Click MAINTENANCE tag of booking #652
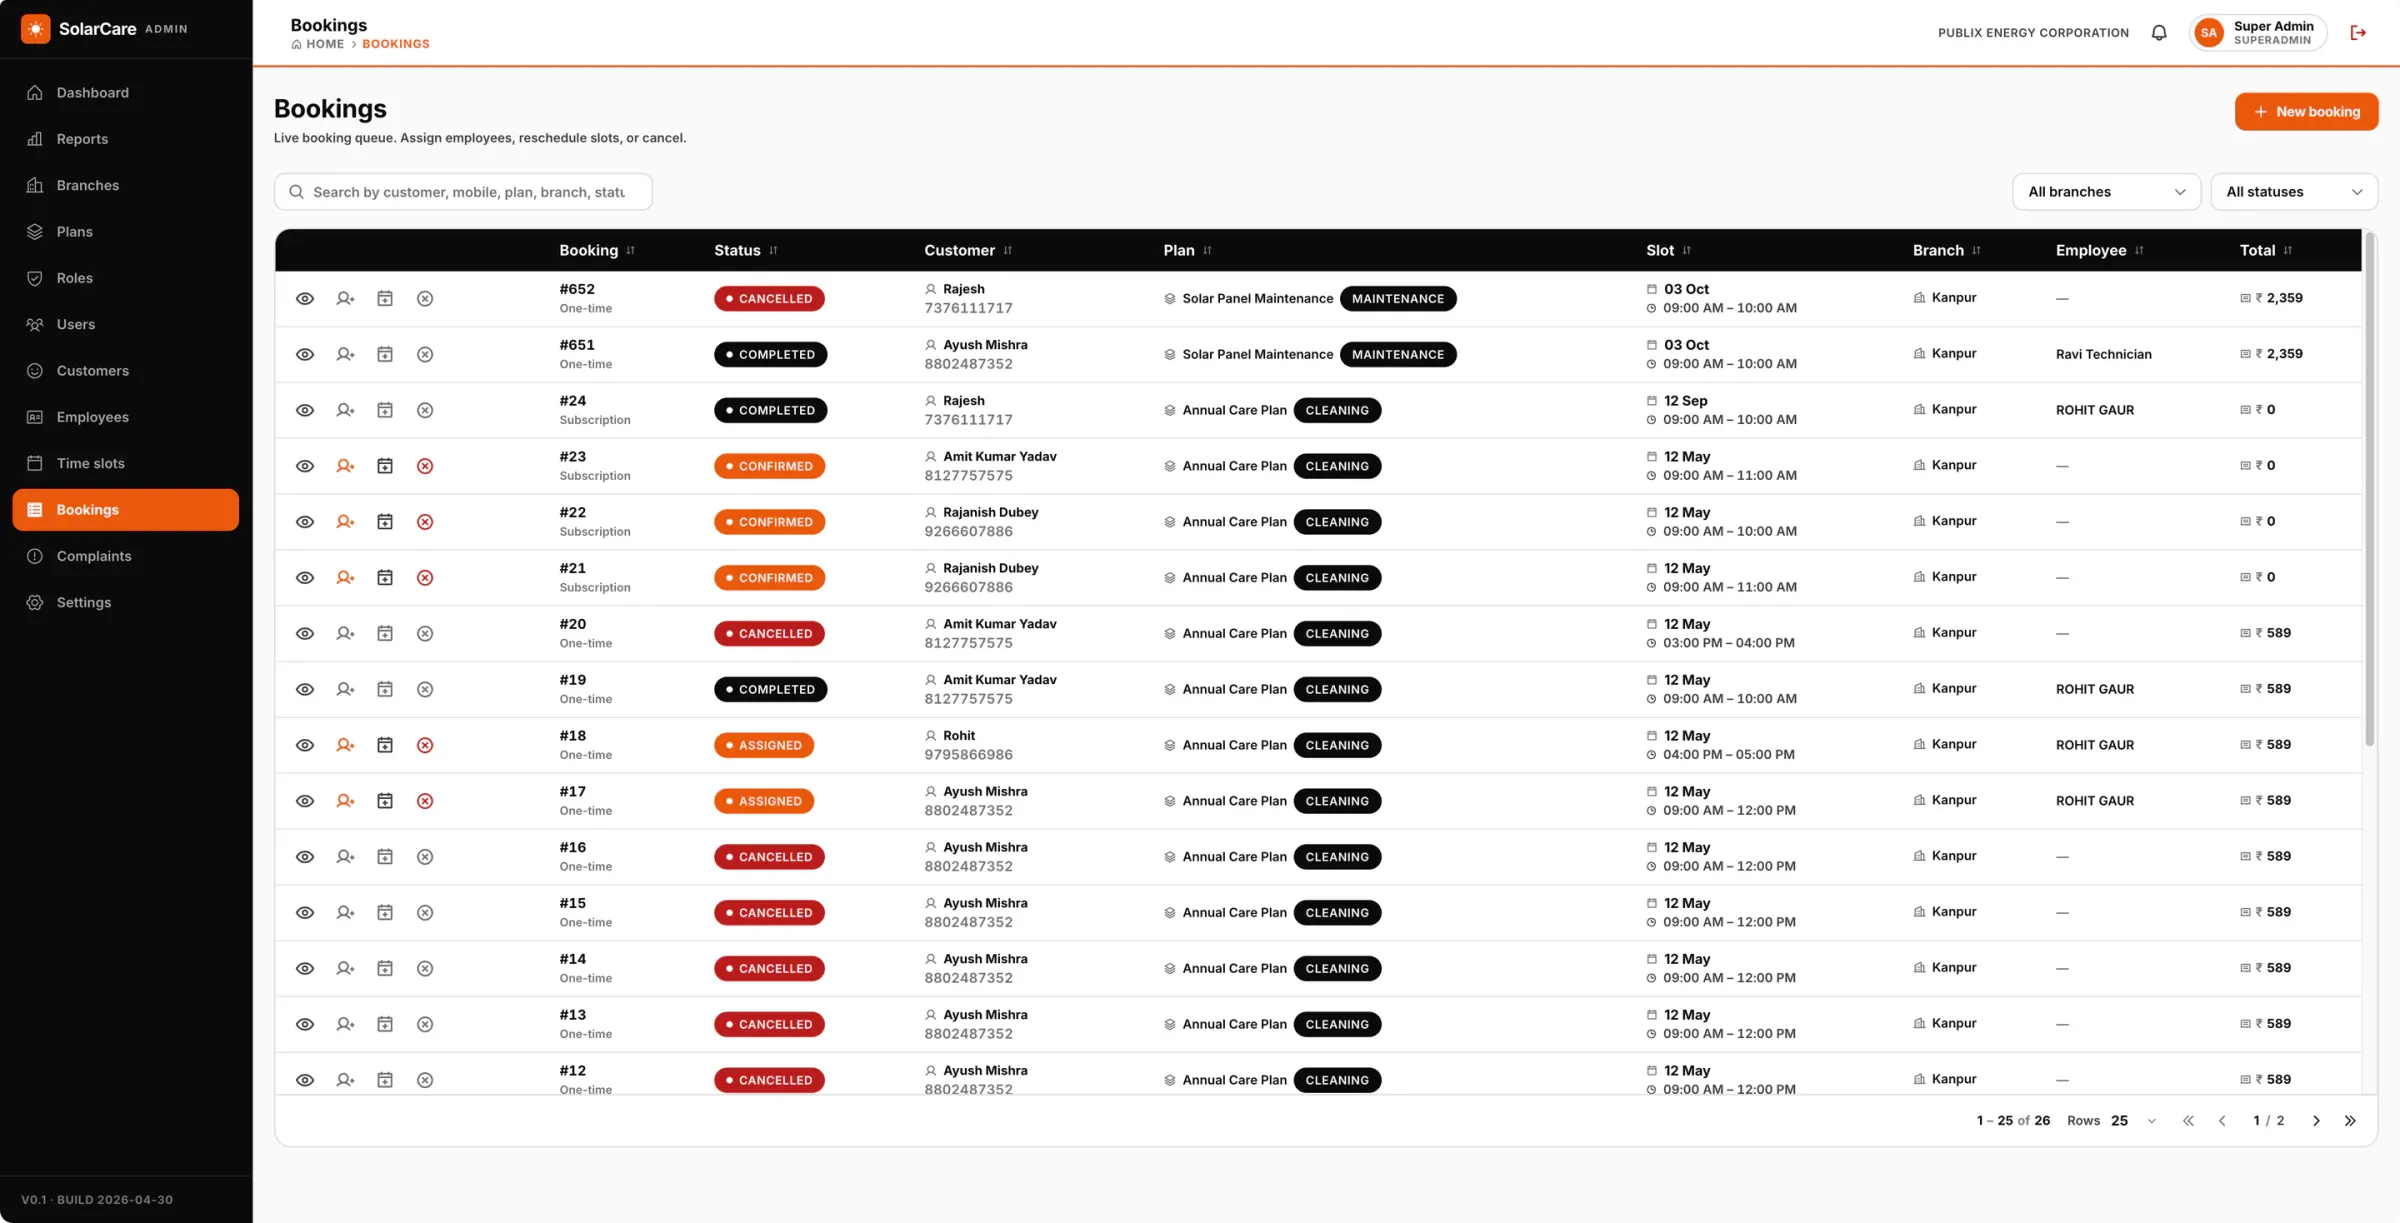2400x1223 pixels. pos(1397,298)
